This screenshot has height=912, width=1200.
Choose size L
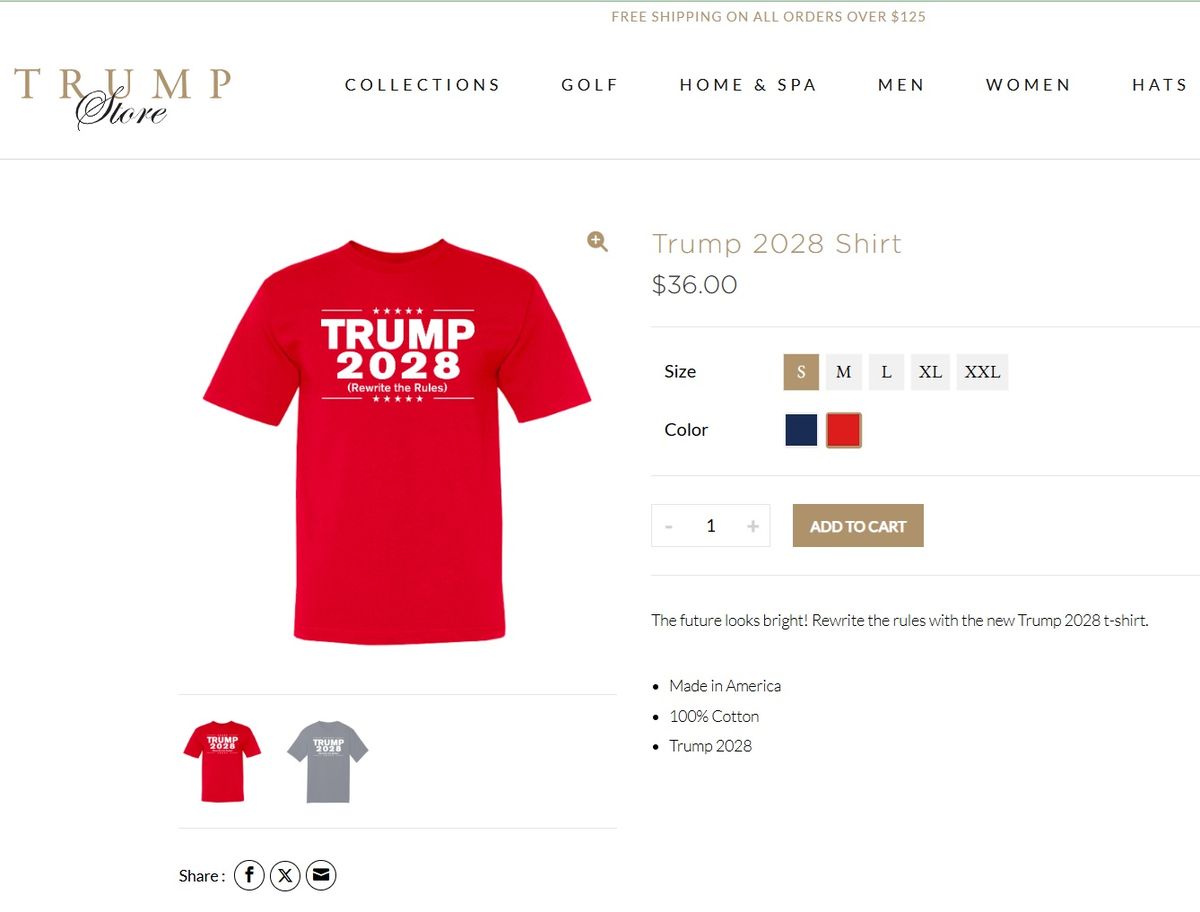coord(886,372)
